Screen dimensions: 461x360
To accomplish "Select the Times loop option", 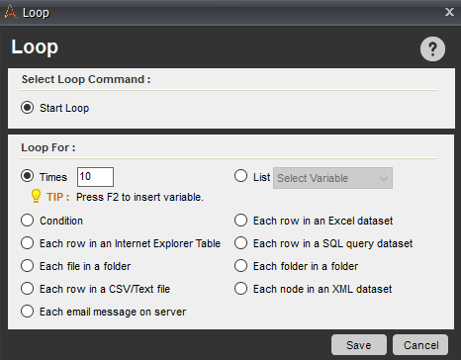I will click(x=27, y=176).
